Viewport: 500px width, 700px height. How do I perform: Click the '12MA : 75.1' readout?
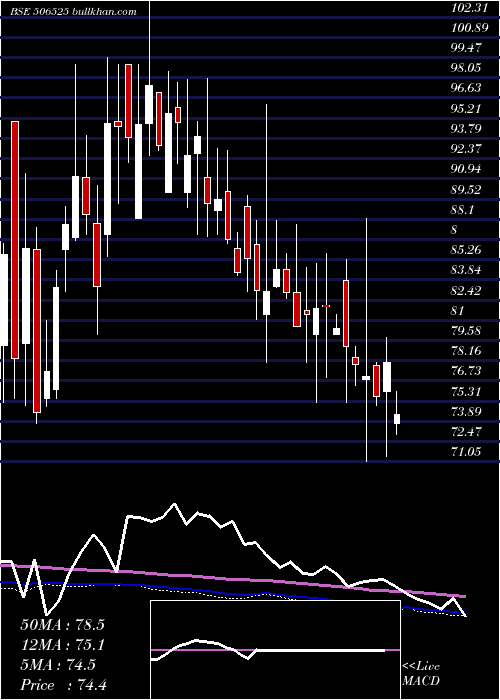62,645
